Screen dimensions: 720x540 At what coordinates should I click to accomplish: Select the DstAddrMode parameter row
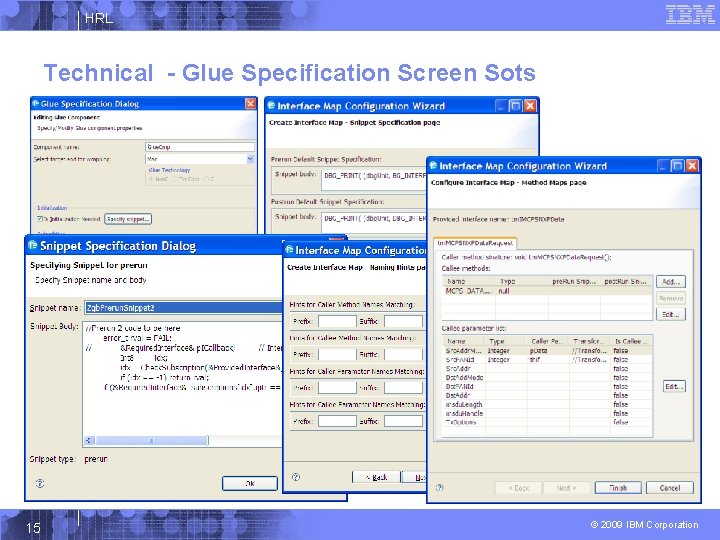click(547, 377)
